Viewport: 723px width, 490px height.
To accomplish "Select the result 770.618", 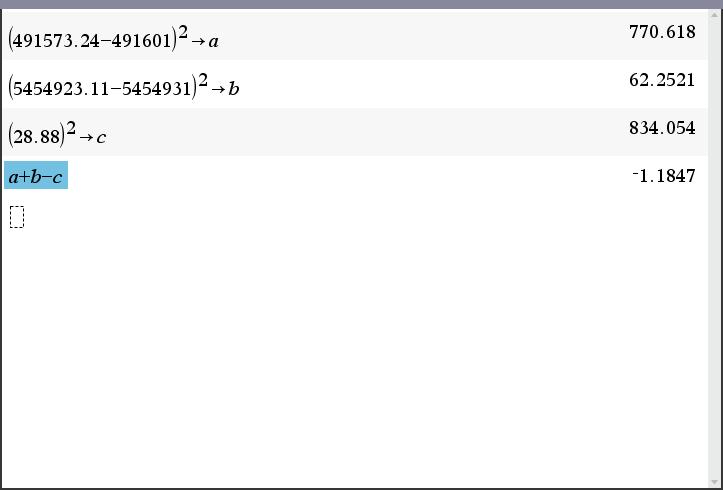I will [662, 32].
